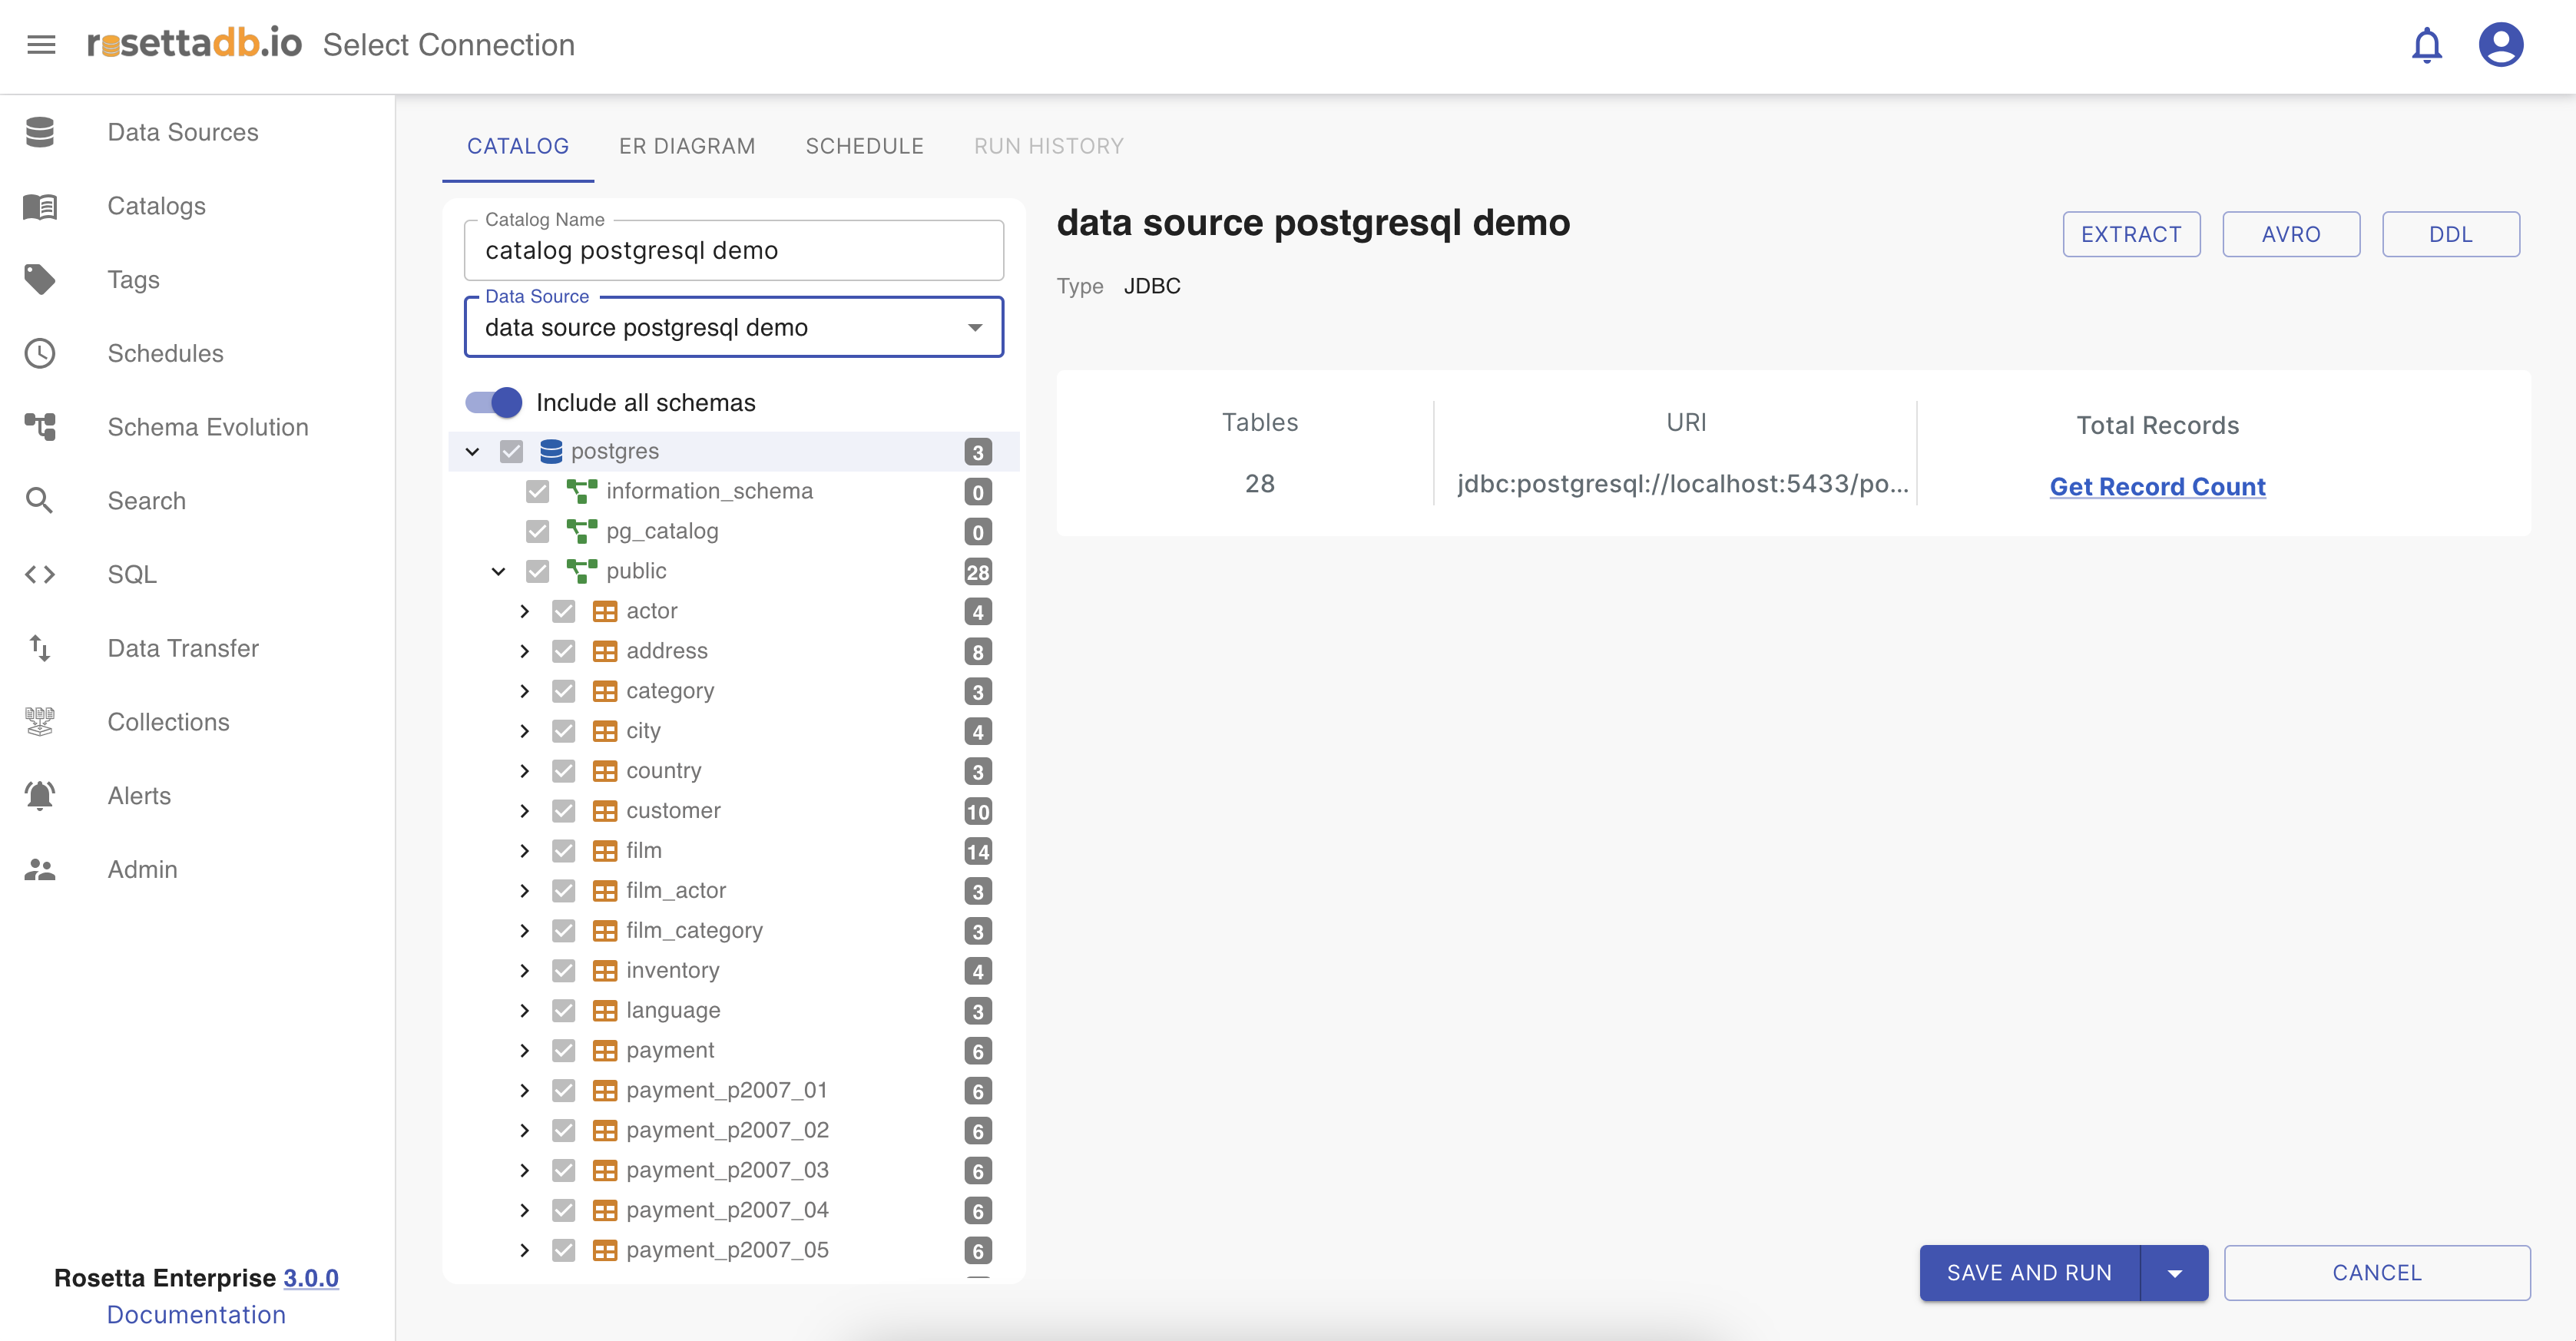
Task: Click the Data Transfer arrows icon
Action: tap(40, 648)
